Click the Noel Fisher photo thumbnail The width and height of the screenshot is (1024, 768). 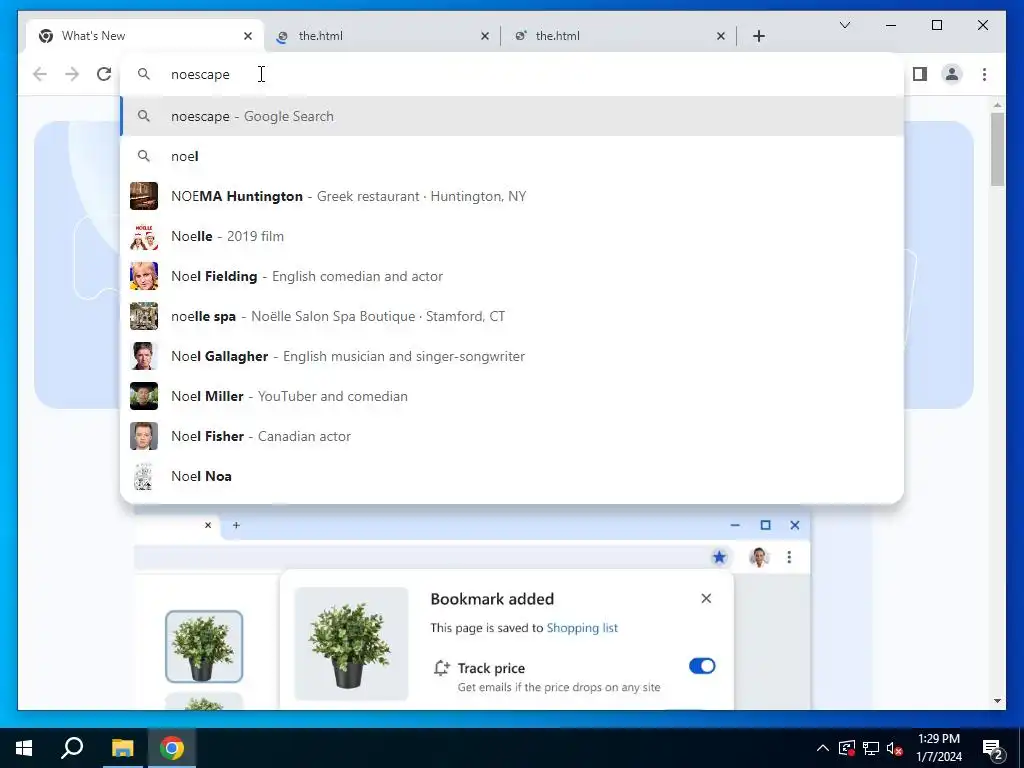pyautogui.click(x=144, y=436)
